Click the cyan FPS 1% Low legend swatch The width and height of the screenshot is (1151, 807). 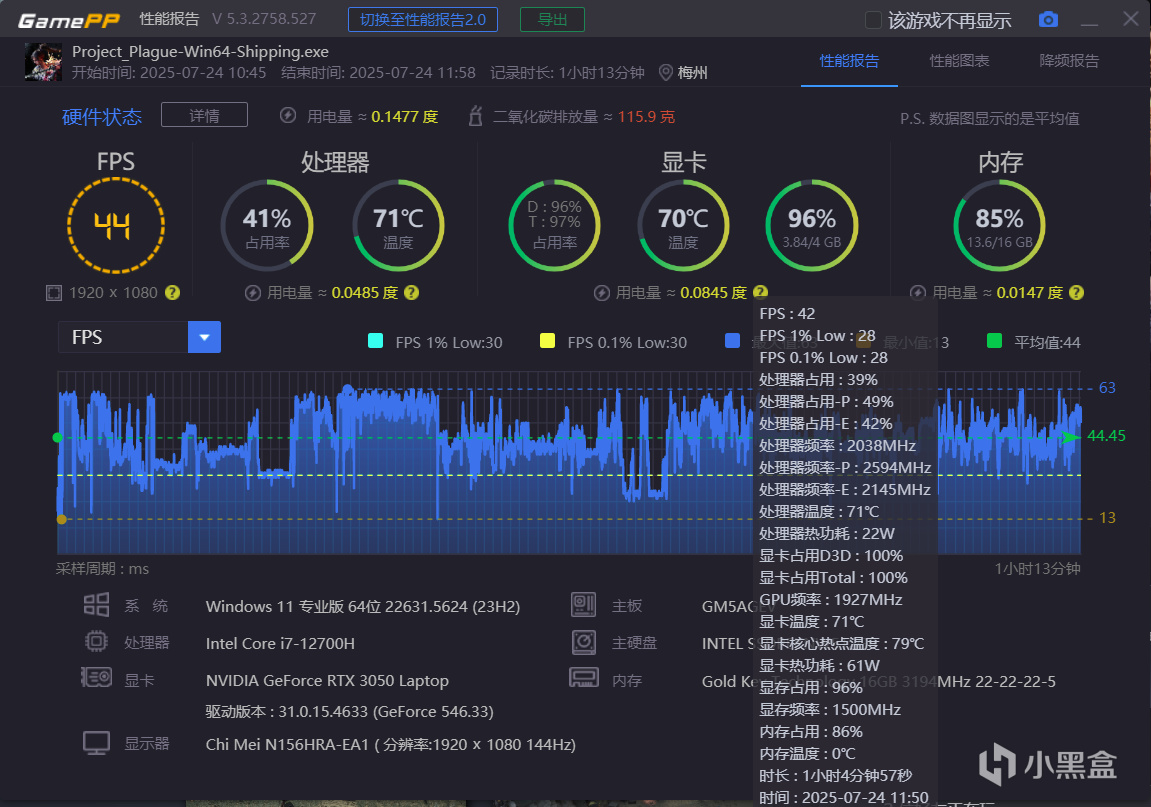375,341
